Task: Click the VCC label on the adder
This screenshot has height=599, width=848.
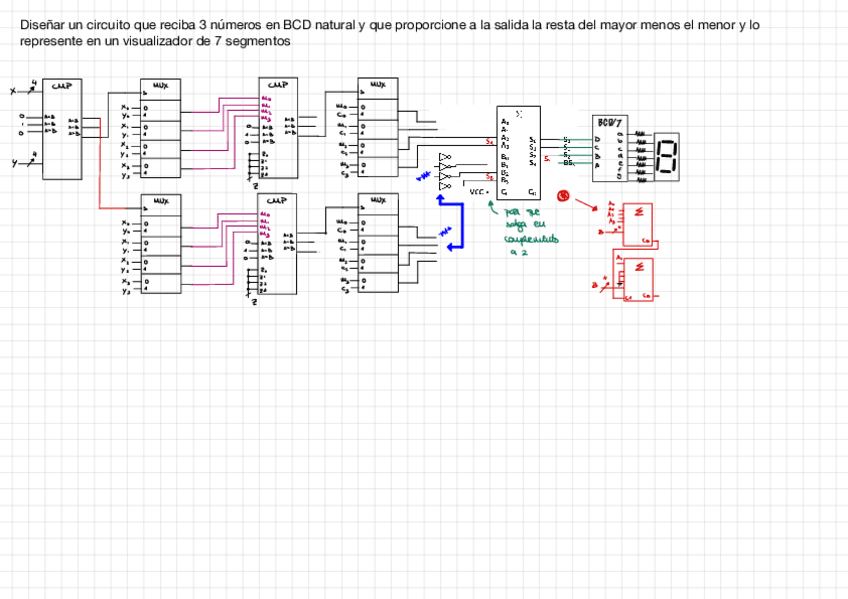Action: coord(477,191)
